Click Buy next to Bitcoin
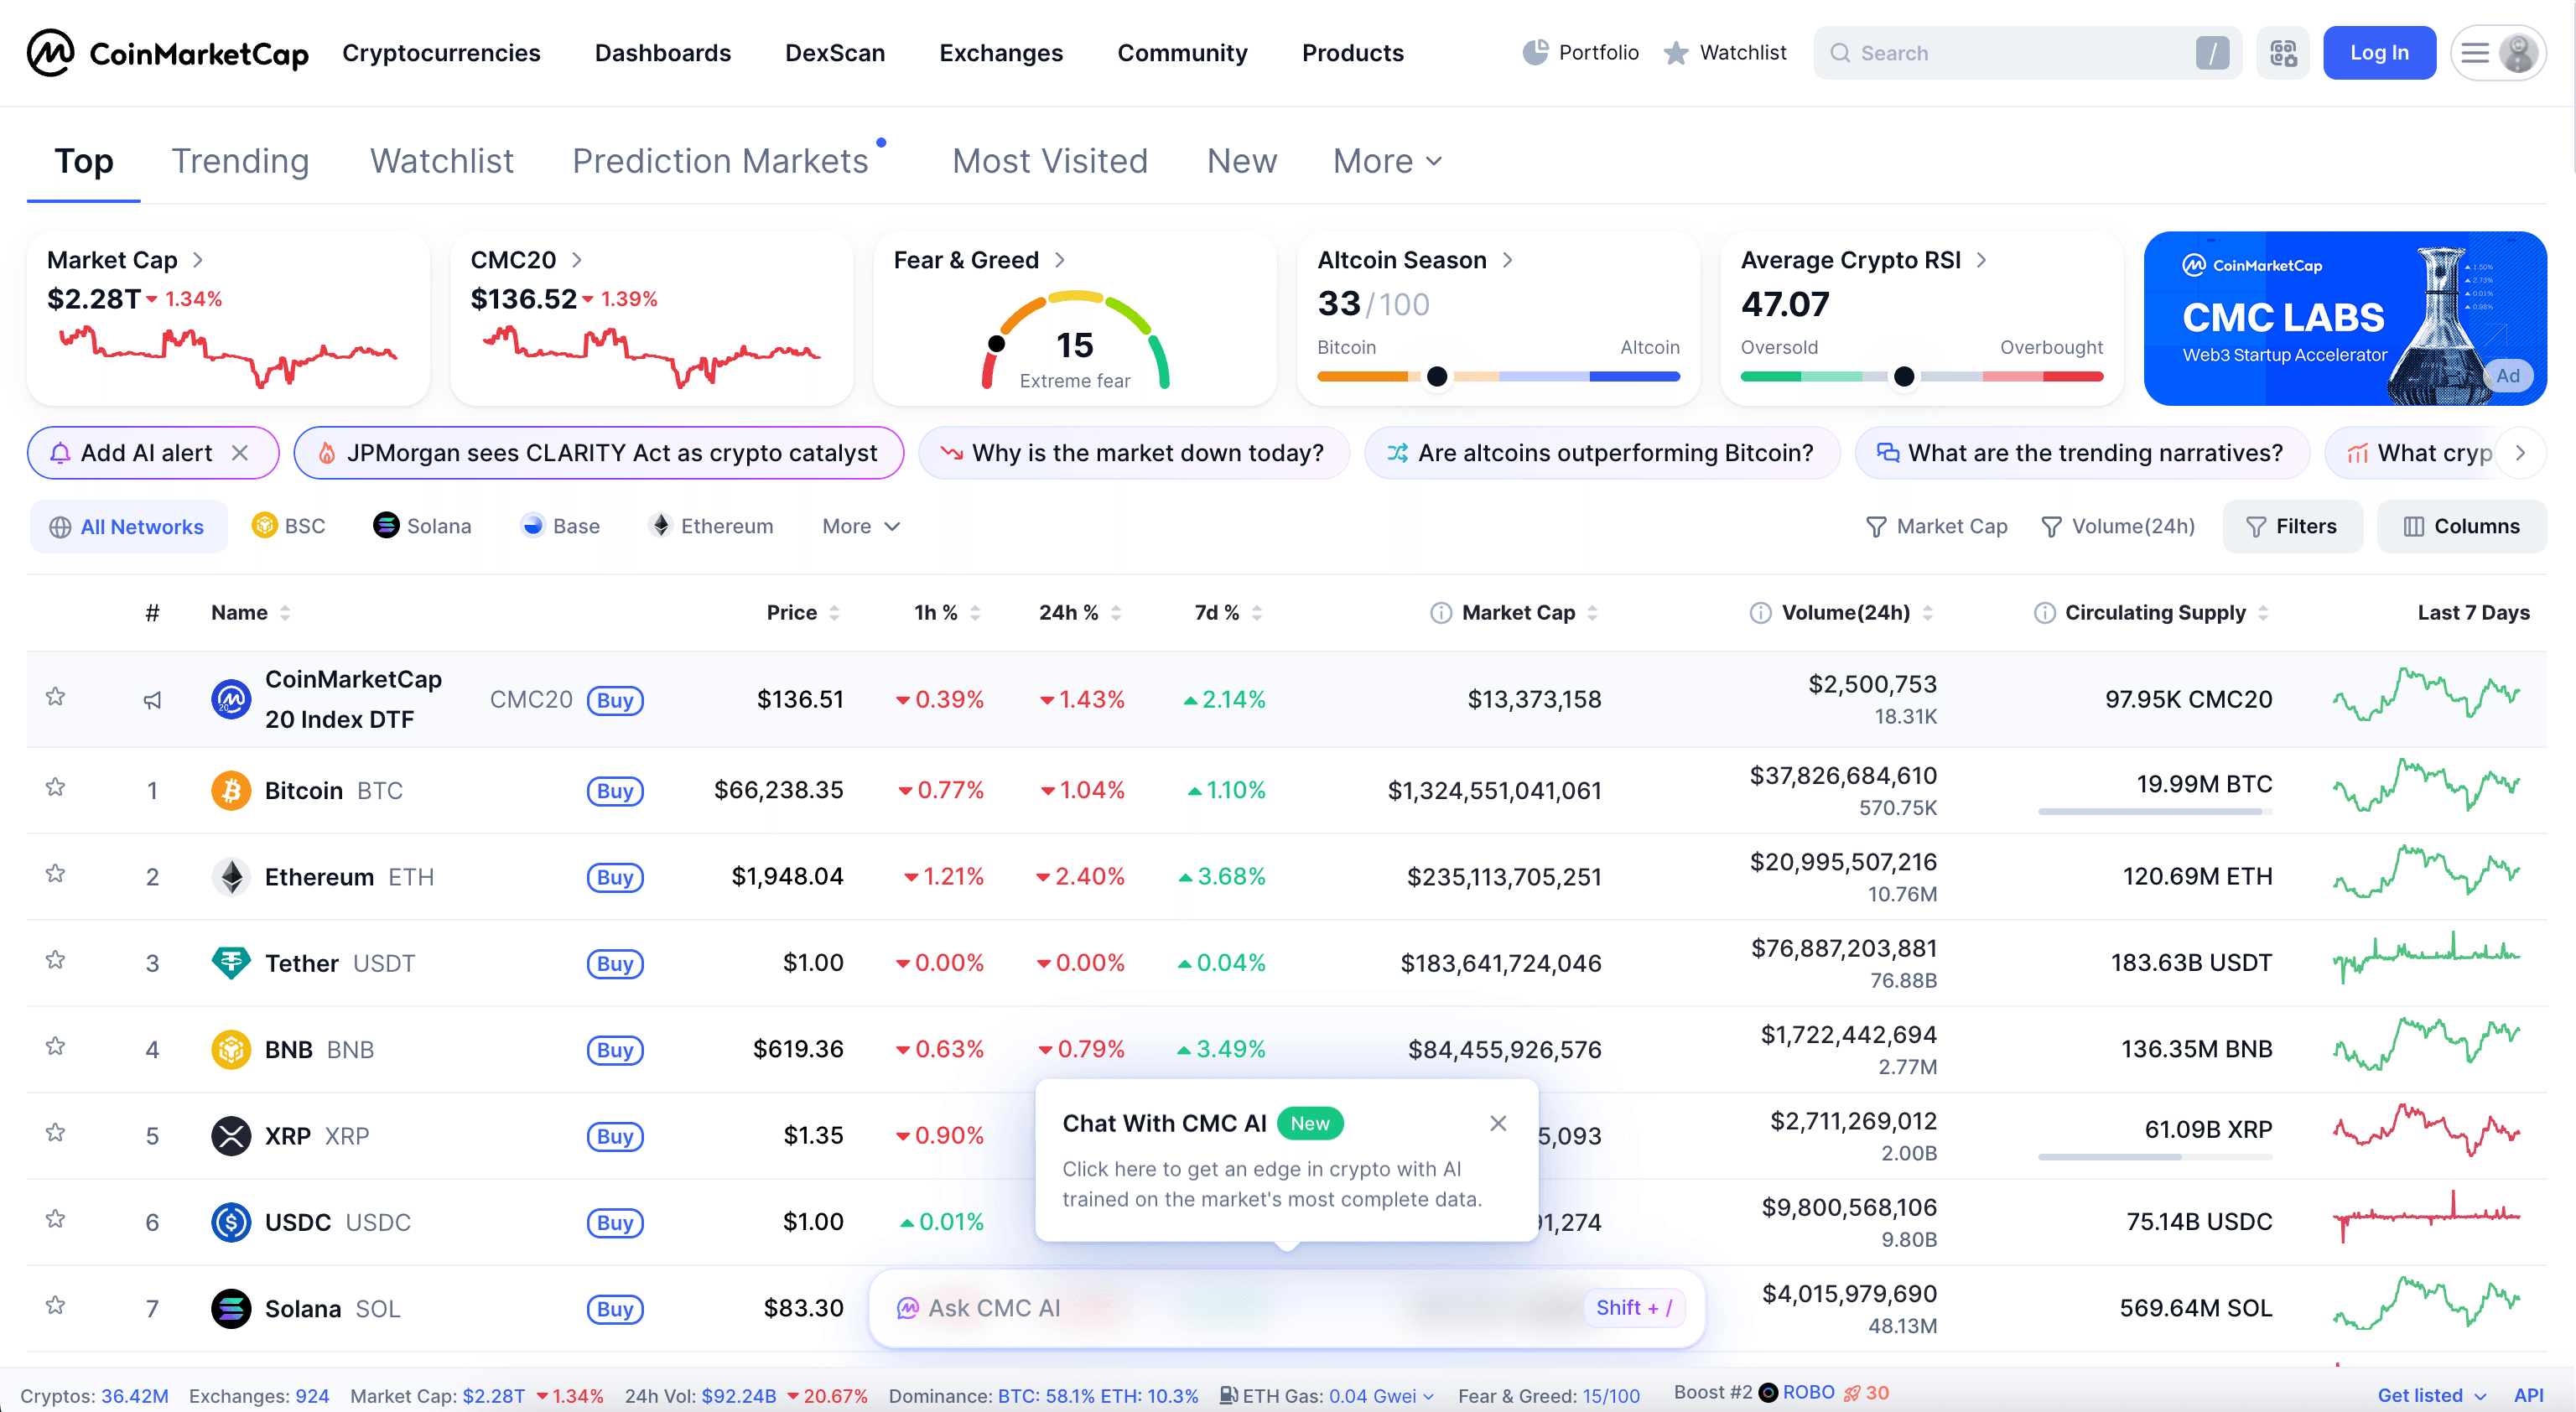 615,790
